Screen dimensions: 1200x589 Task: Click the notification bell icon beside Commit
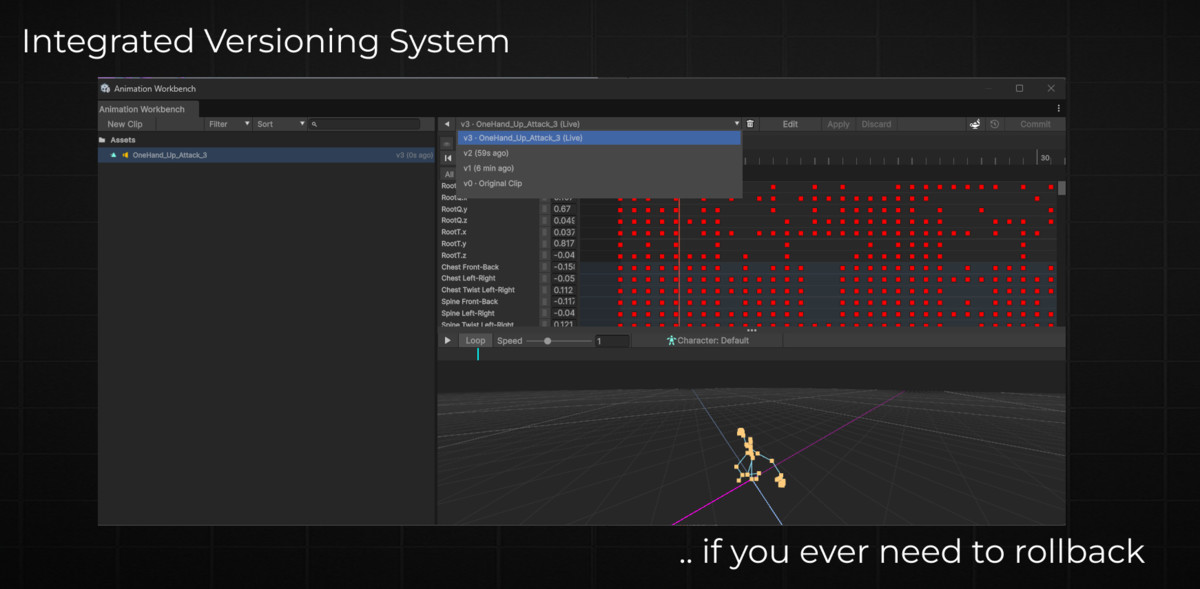click(975, 123)
